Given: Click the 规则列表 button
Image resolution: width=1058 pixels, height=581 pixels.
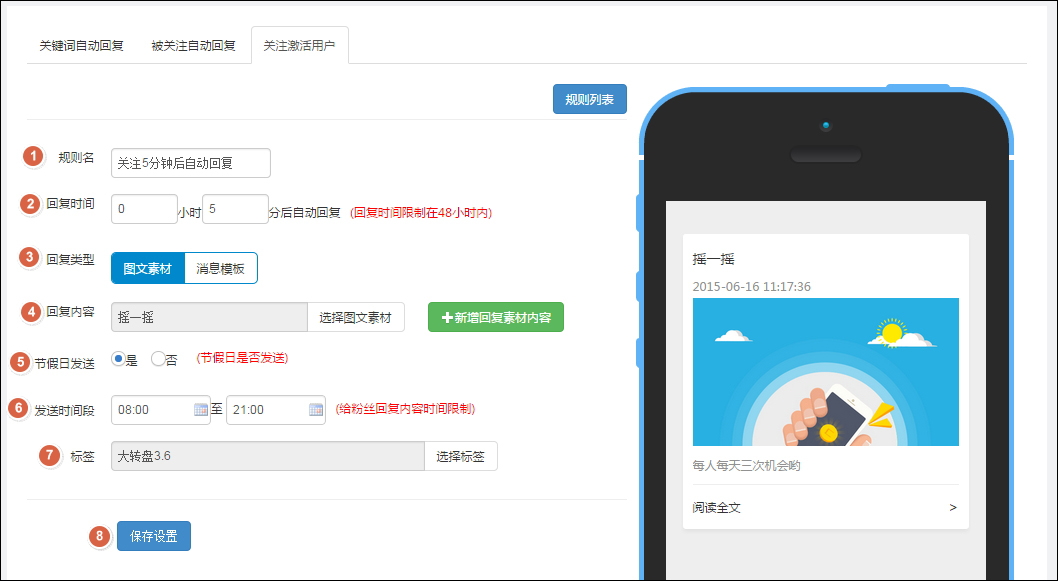Looking at the screenshot, I should click(x=589, y=99).
